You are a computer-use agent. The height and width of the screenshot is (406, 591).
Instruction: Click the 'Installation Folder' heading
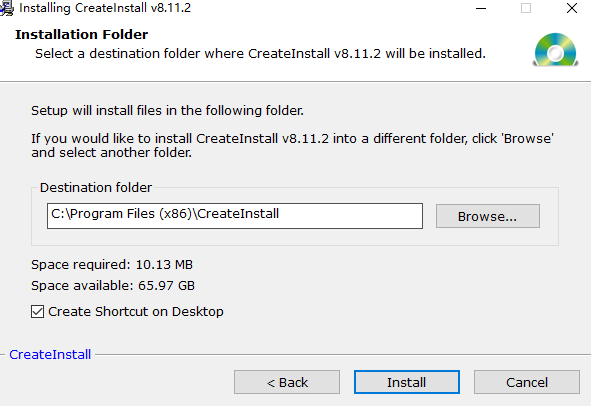(x=81, y=34)
